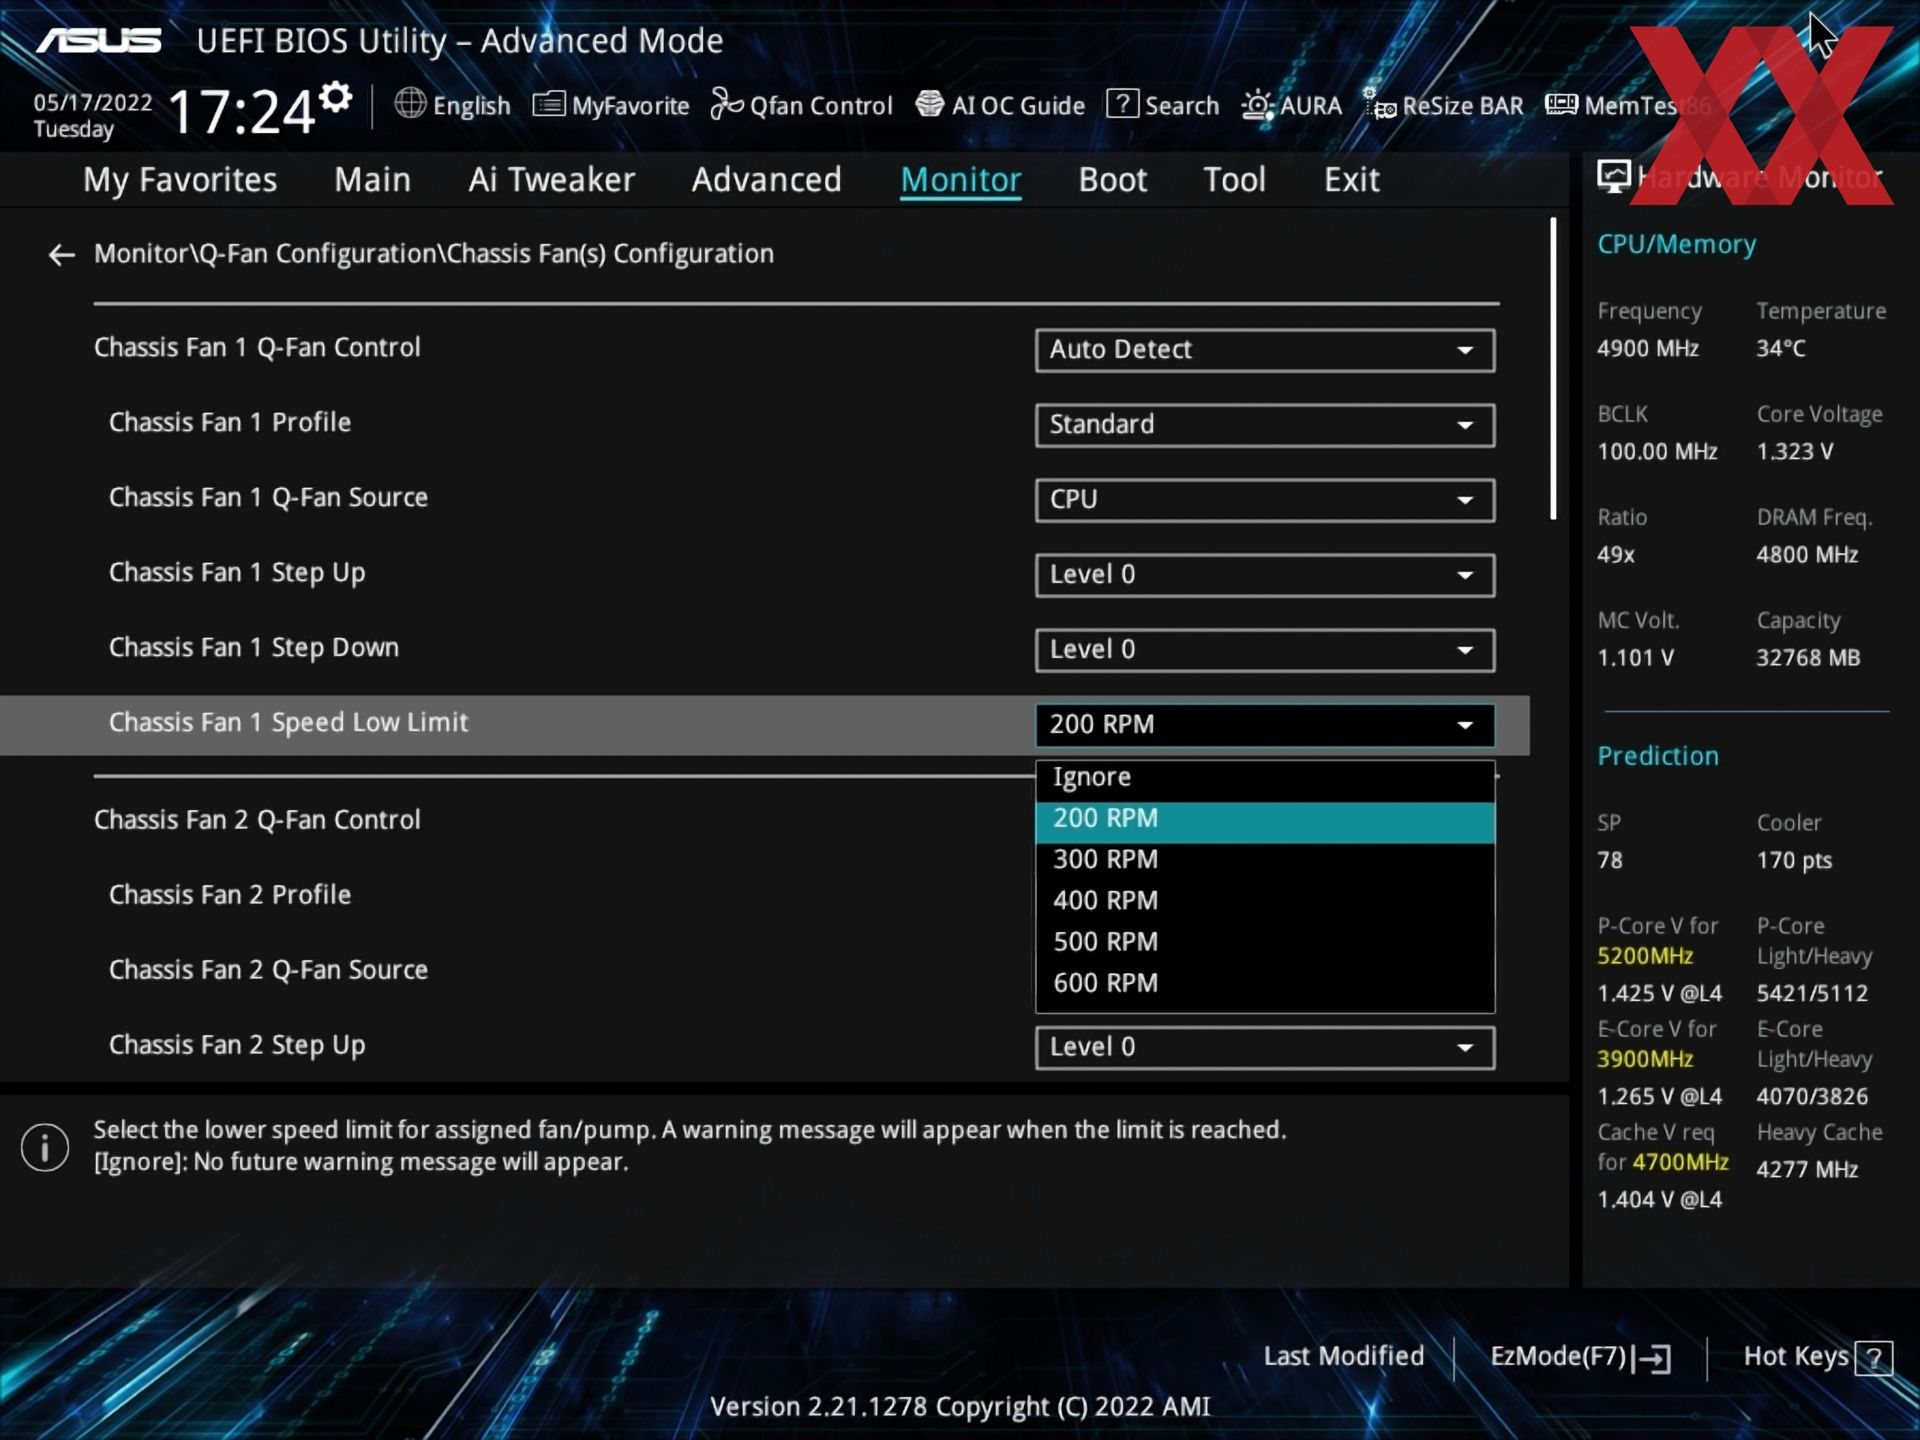The height and width of the screenshot is (1440, 1920).
Task: Click the 170 pts cooler score
Action: [1794, 861]
